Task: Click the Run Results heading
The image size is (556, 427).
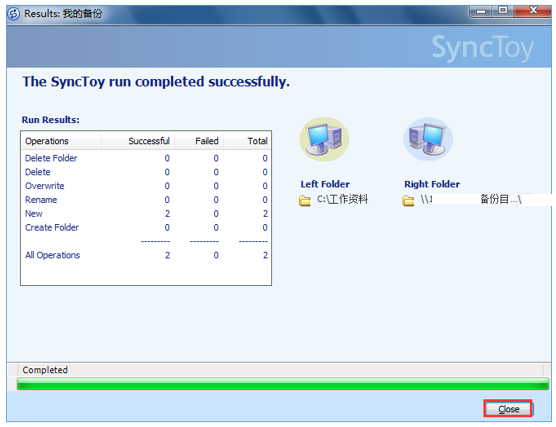Action: 51,120
